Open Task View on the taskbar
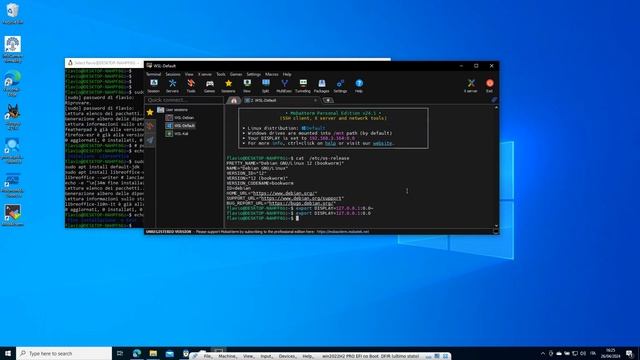The image size is (640, 360). [x=120, y=353]
